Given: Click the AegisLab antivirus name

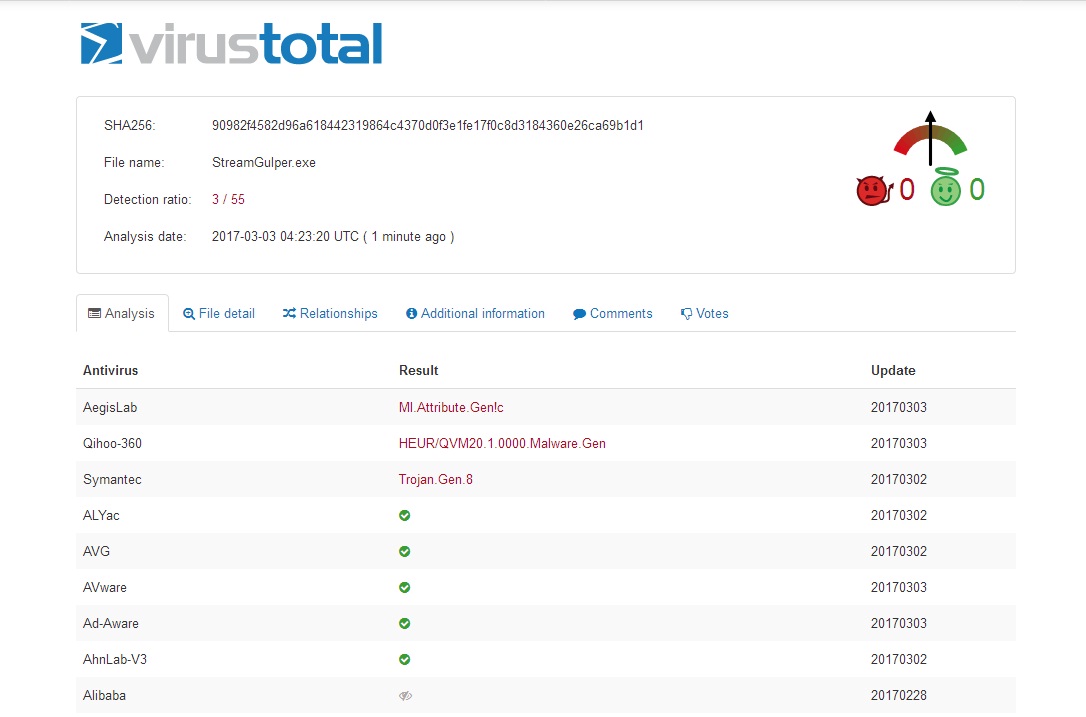Looking at the screenshot, I should (110, 407).
